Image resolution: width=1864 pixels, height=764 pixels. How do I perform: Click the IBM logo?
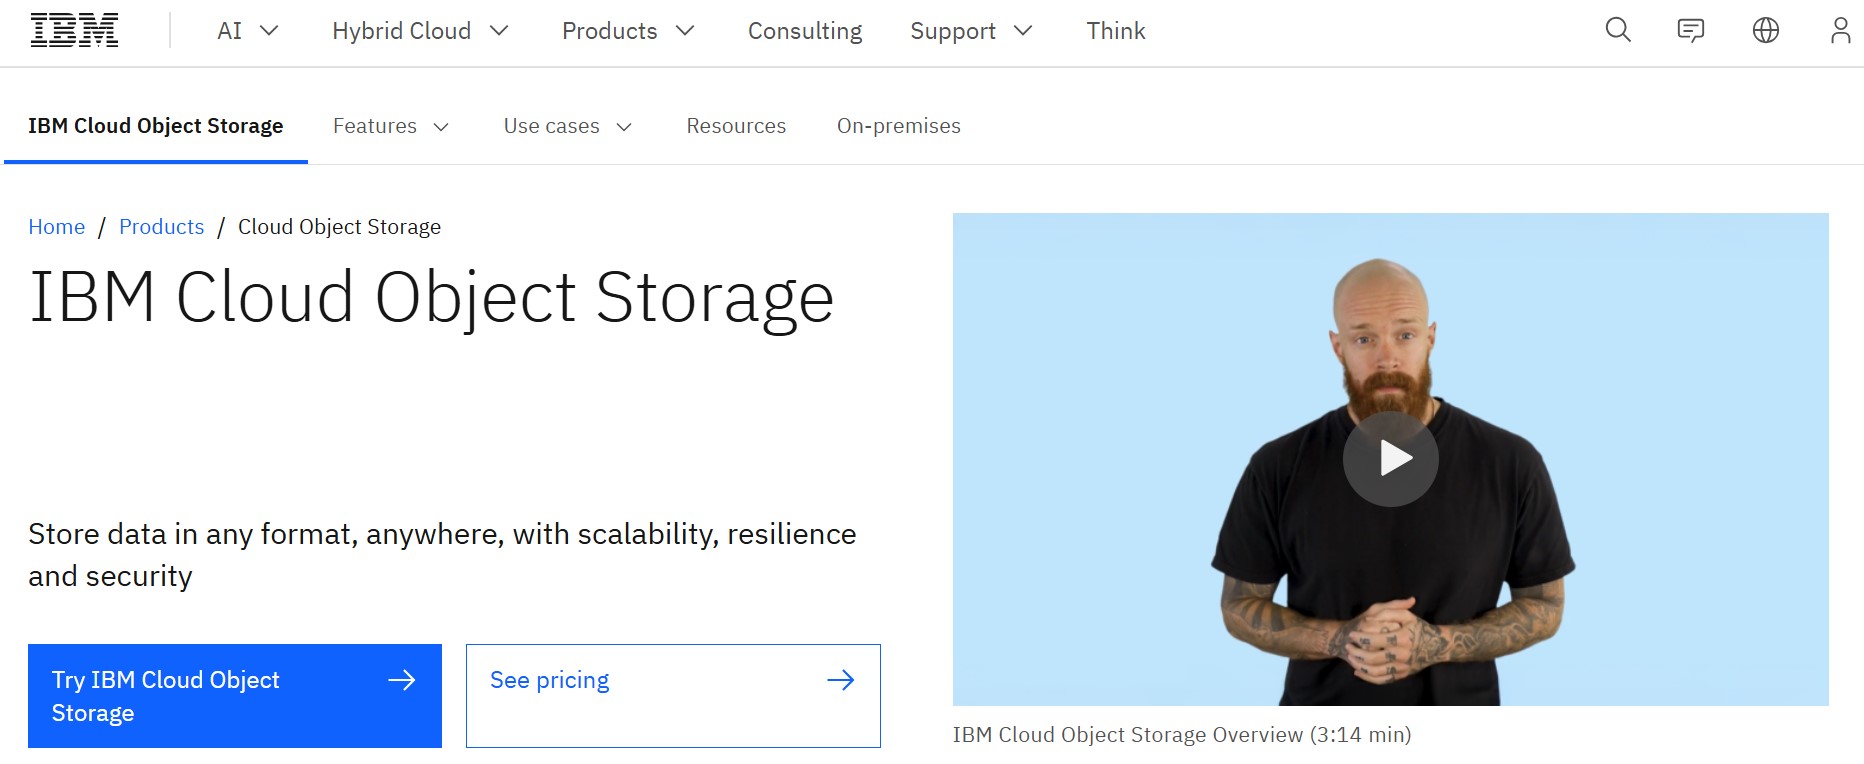[75, 31]
